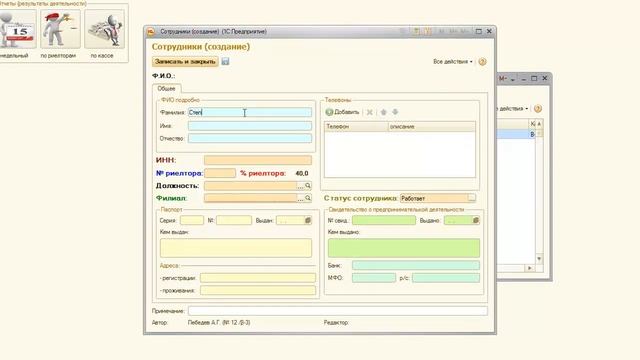Open the calendar picker for passport Выдан date
640x360 pixels.
pos(308,220)
